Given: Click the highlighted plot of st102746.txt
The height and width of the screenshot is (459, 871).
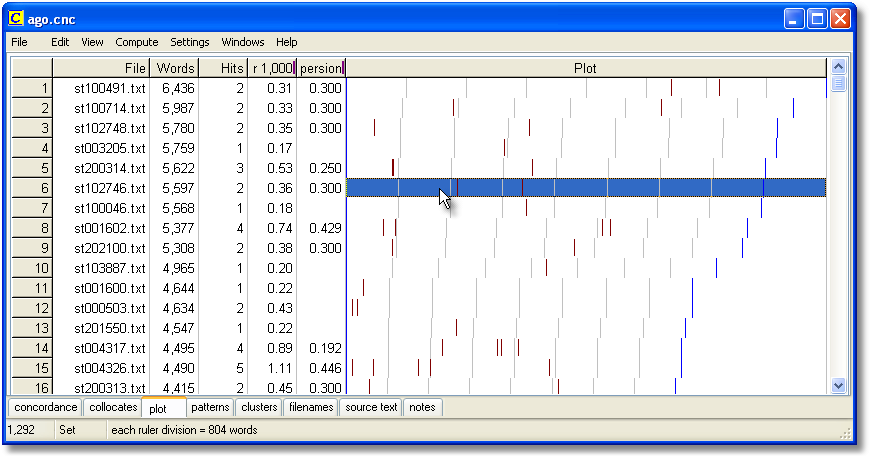Looking at the screenshot, I should pos(586,188).
